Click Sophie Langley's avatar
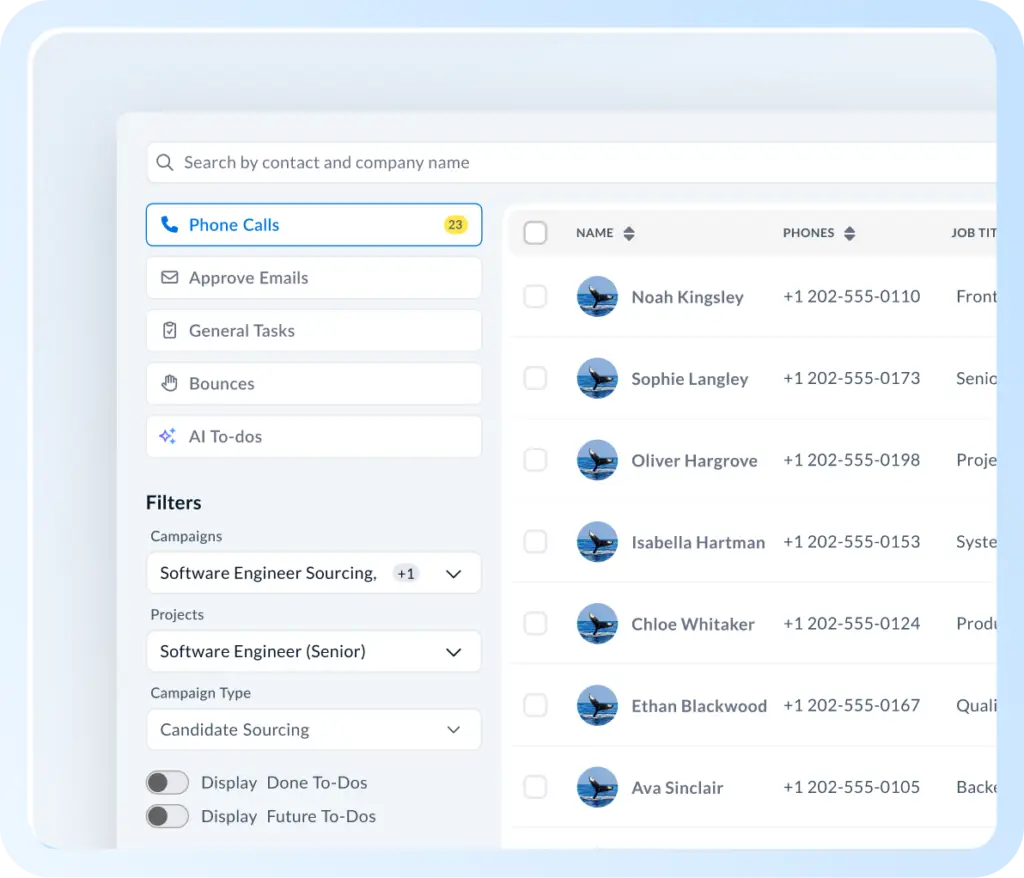 597,378
